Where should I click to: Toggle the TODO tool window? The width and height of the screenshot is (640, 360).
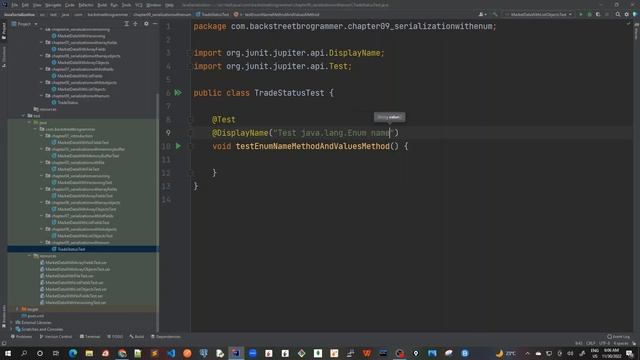coord(115,337)
